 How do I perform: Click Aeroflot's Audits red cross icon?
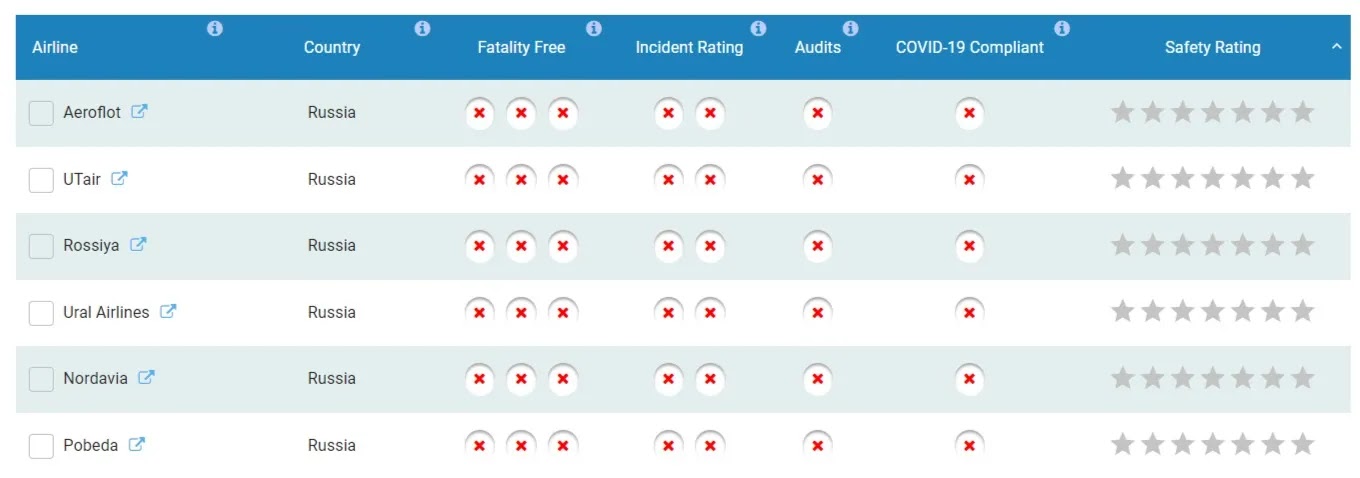click(818, 113)
